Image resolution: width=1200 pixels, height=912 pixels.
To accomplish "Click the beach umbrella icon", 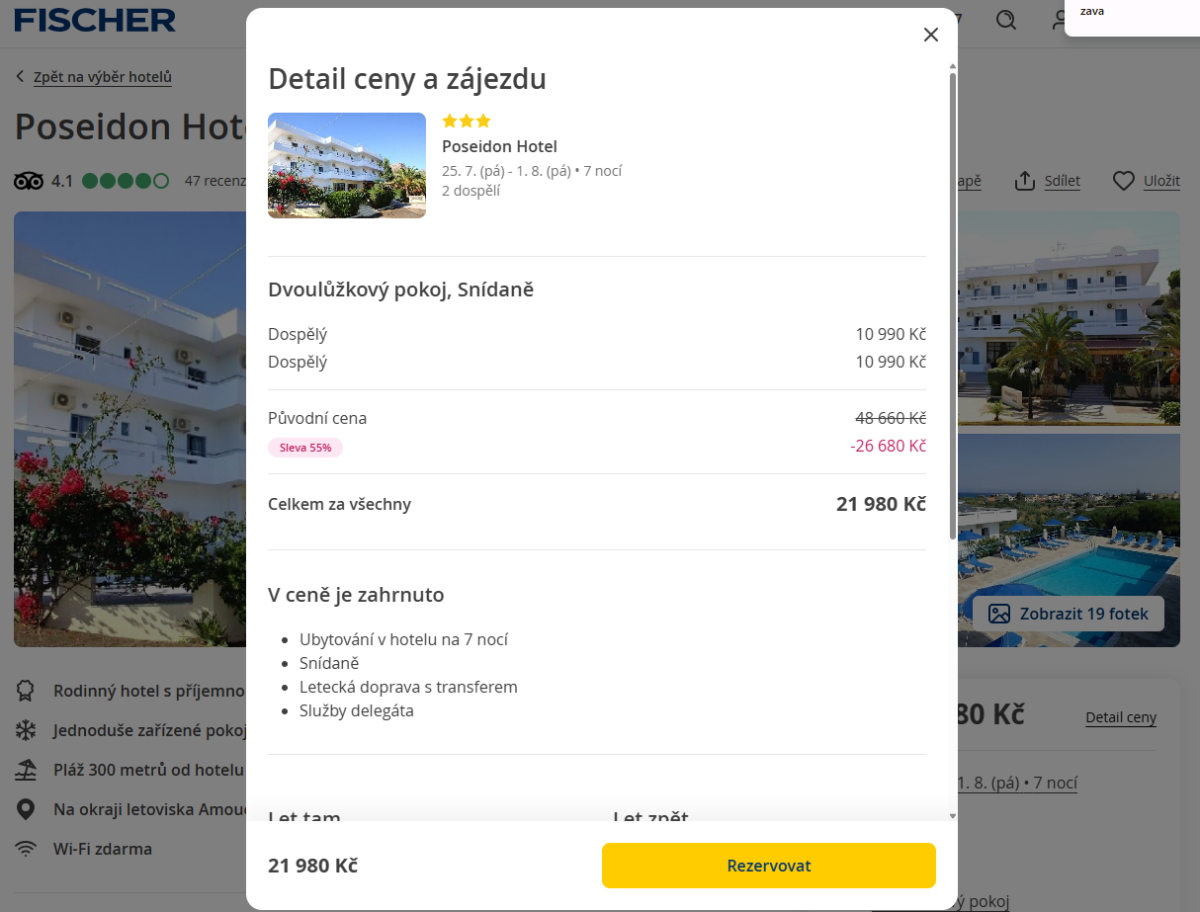I will pyautogui.click(x=25, y=770).
